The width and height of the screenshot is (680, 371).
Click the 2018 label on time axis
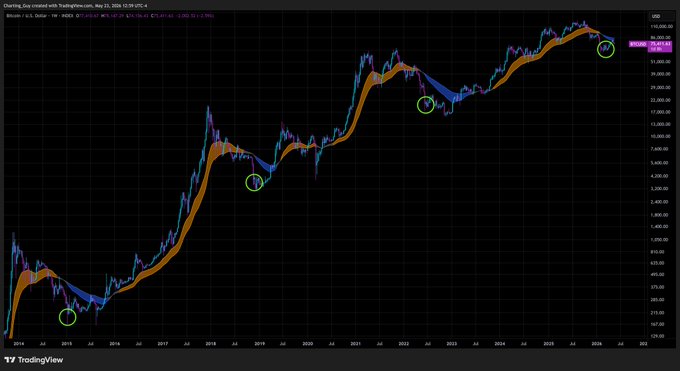pyautogui.click(x=211, y=344)
